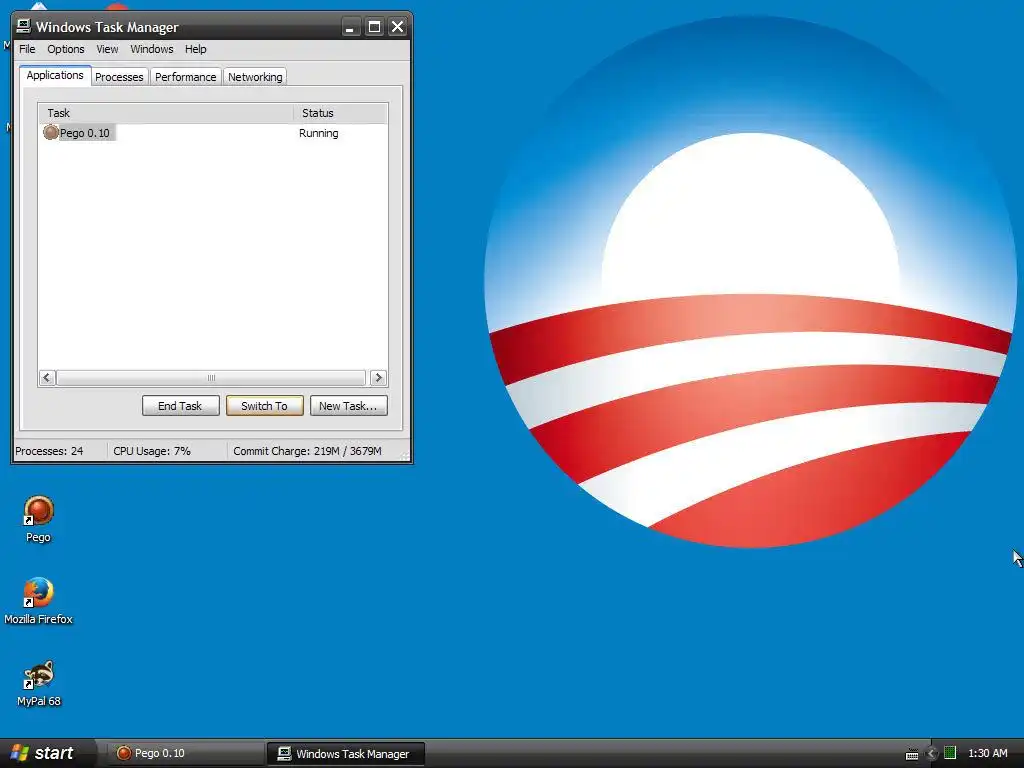Screen dimensions: 1024x768
Task: Open the View menu
Action: [108, 49]
